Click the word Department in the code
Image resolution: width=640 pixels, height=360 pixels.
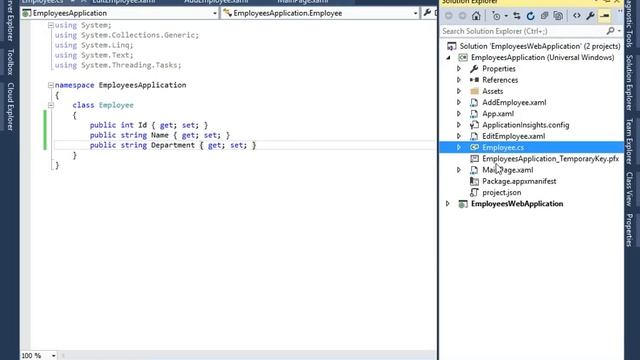(x=173, y=145)
